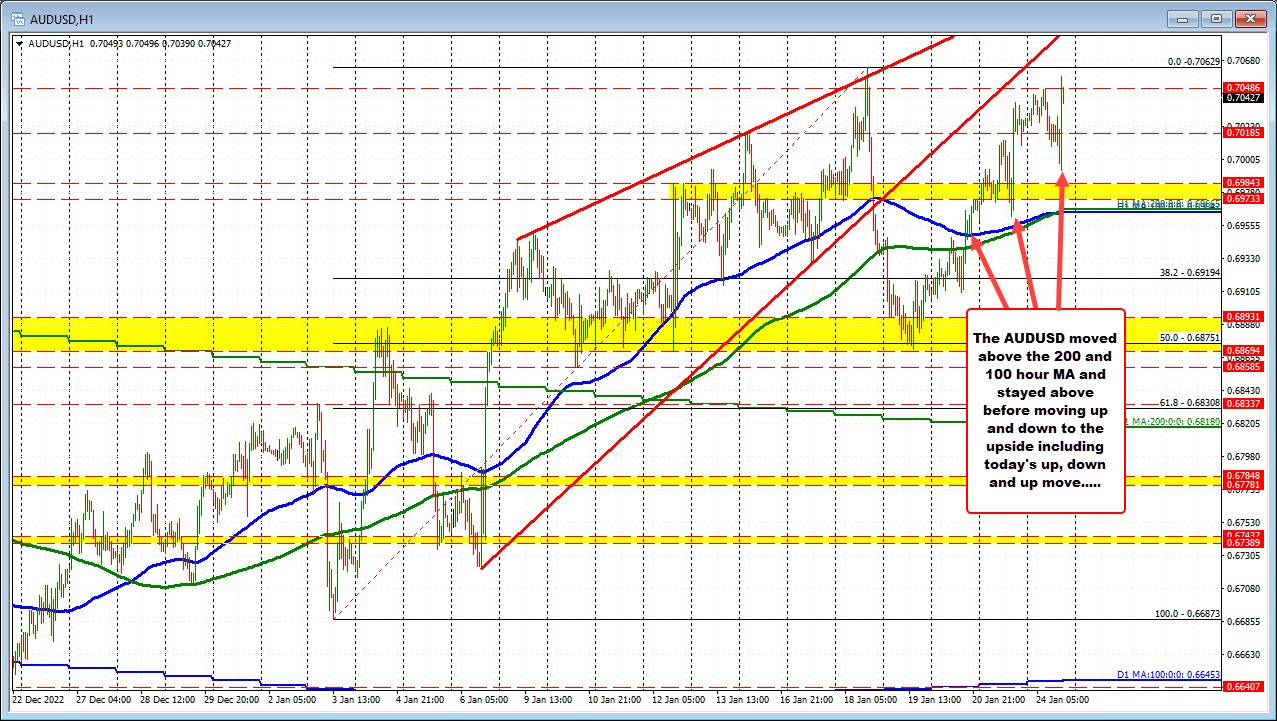Click the red 0.68931 price level label
1277x721 pixels.
[1244, 317]
